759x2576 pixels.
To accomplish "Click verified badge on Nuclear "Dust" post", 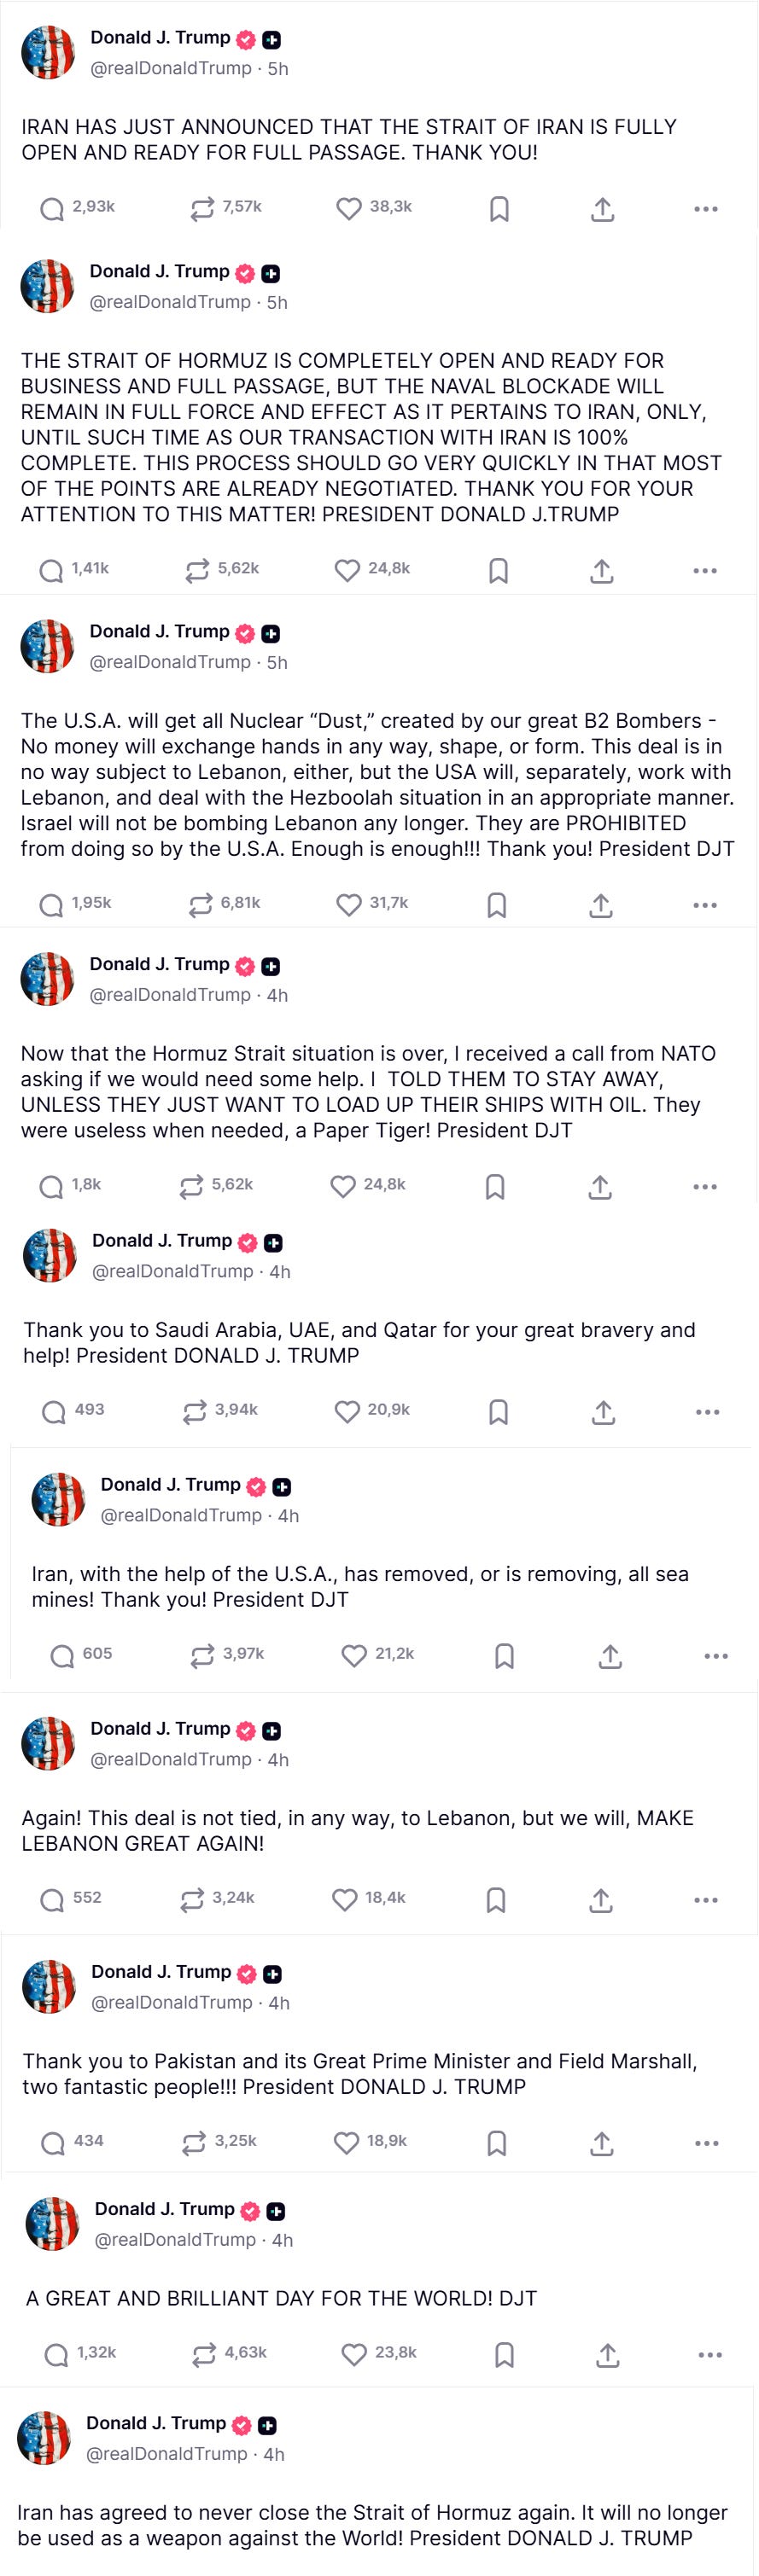I will pyautogui.click(x=245, y=633).
